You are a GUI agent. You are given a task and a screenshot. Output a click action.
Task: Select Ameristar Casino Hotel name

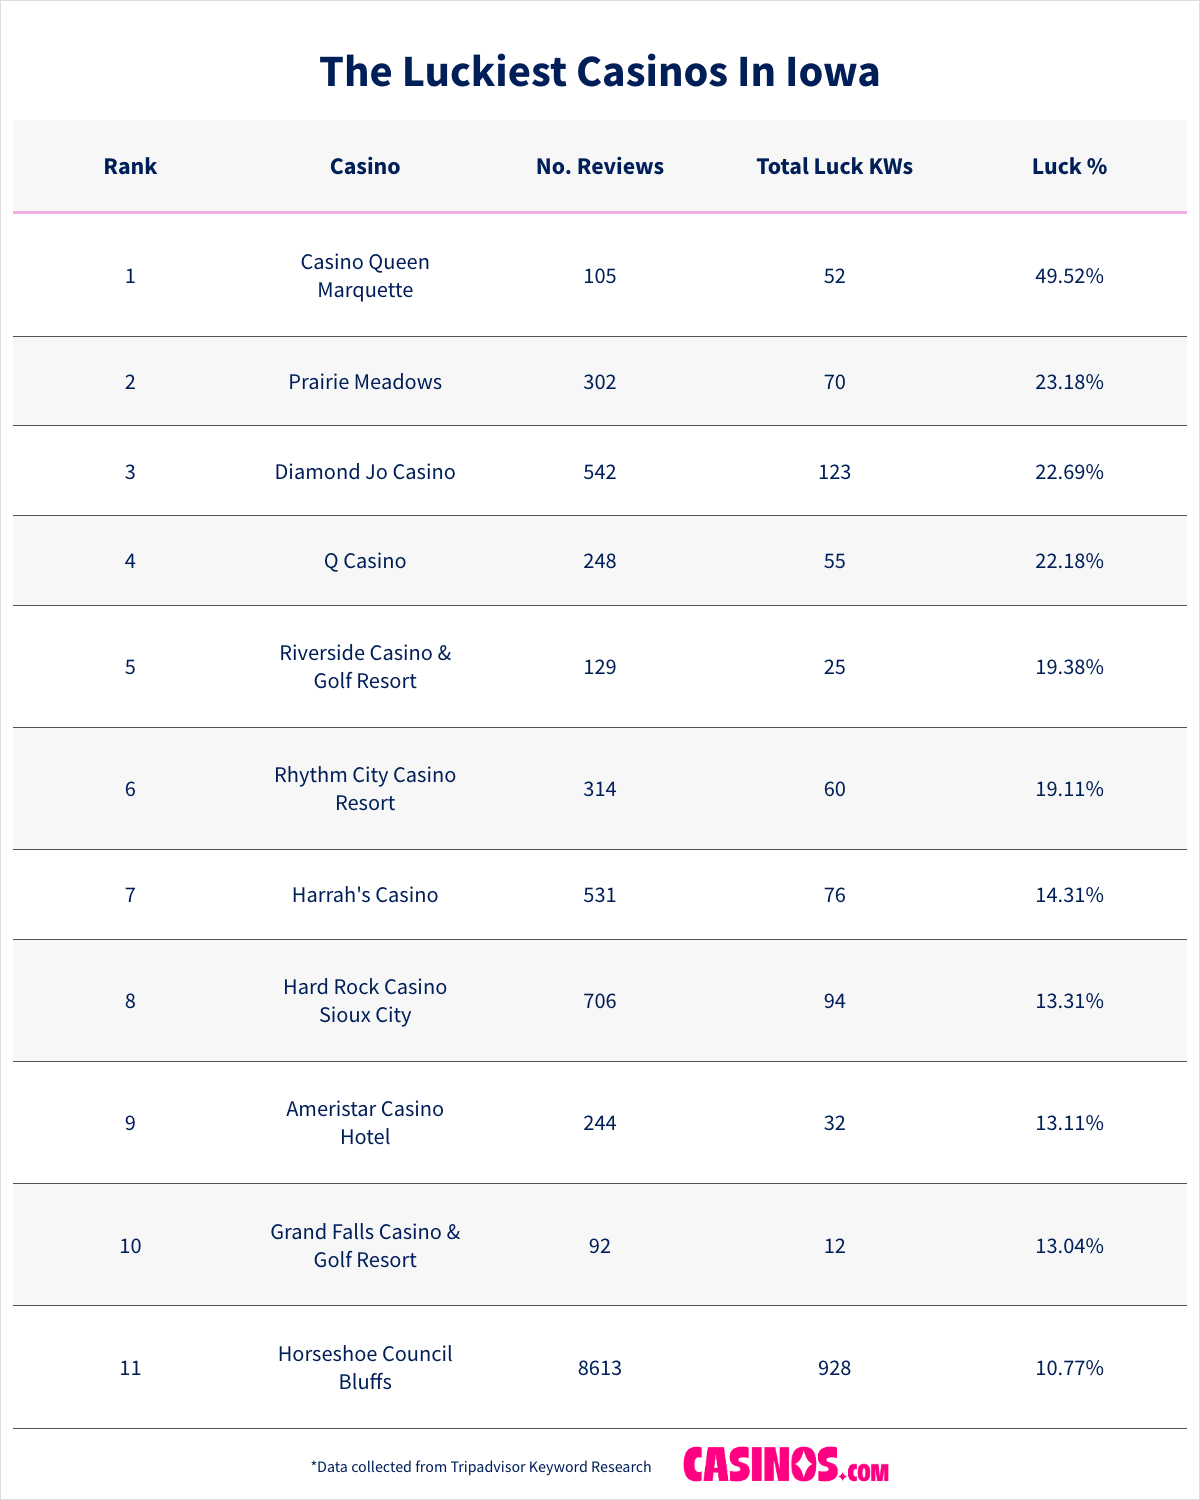(x=365, y=1123)
